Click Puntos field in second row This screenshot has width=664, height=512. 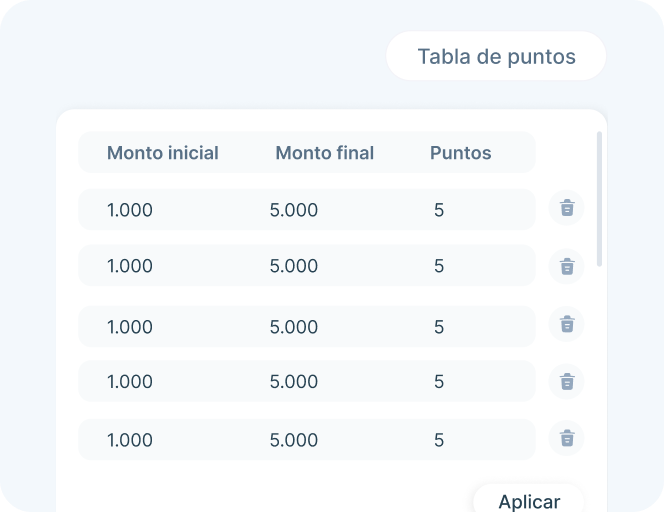click(439, 266)
